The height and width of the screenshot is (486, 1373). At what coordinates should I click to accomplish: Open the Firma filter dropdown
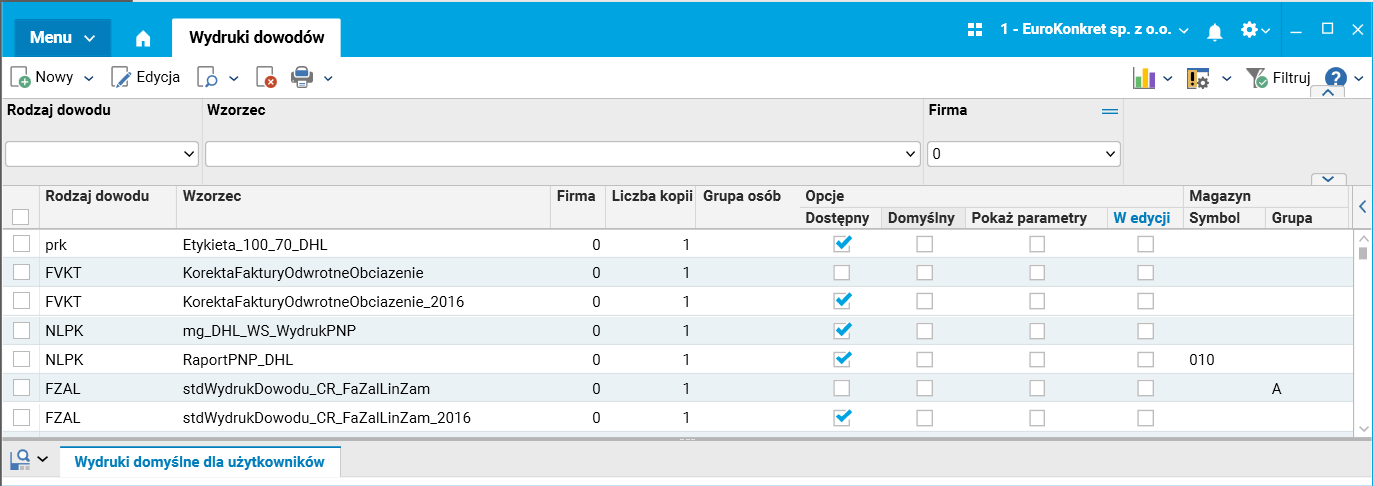pyautogui.click(x=1024, y=154)
